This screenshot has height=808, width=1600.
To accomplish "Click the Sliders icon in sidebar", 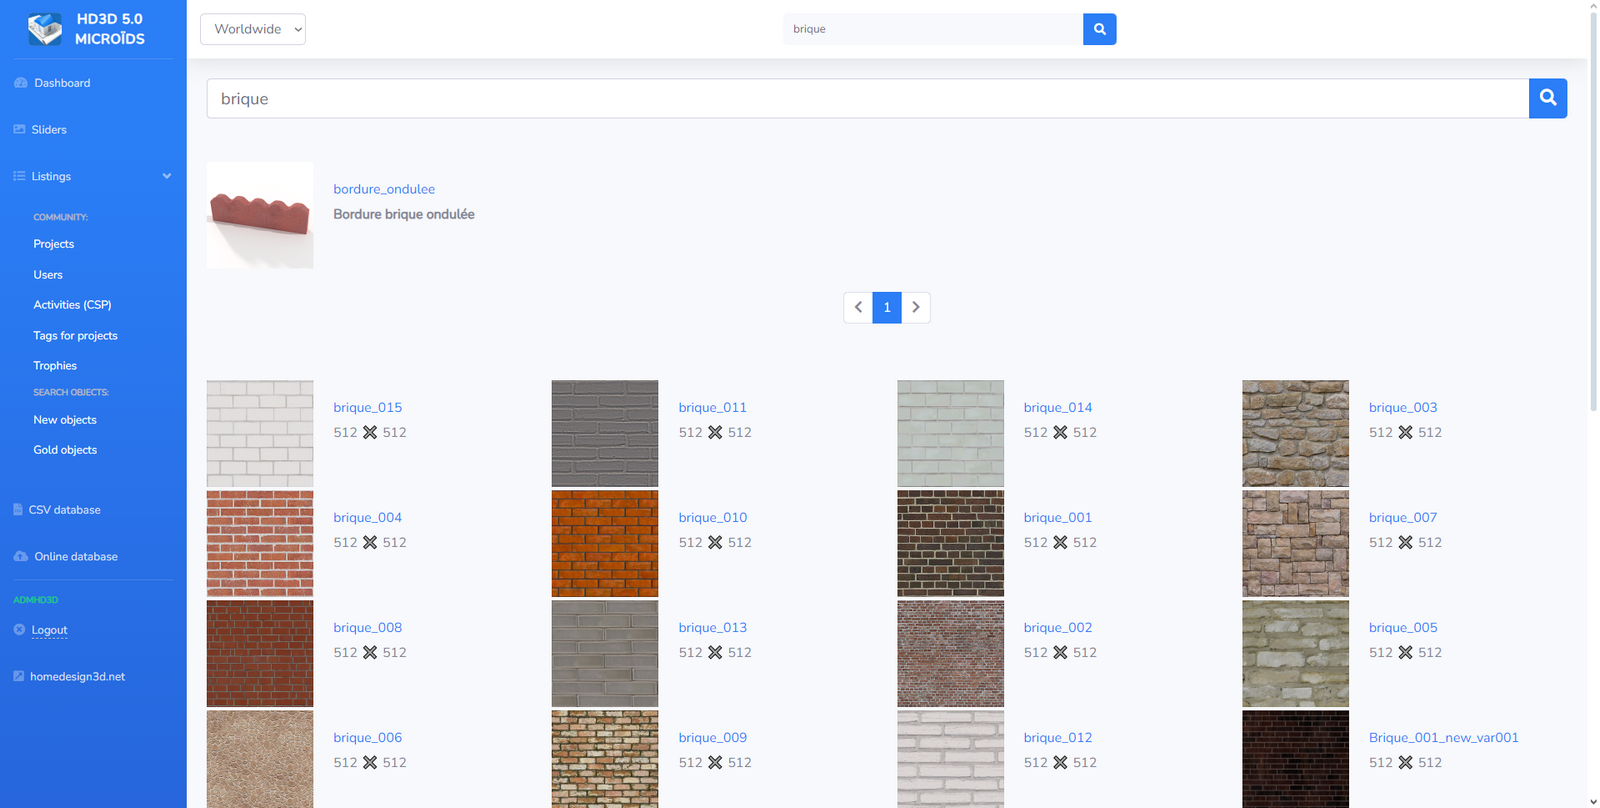I will click(19, 129).
